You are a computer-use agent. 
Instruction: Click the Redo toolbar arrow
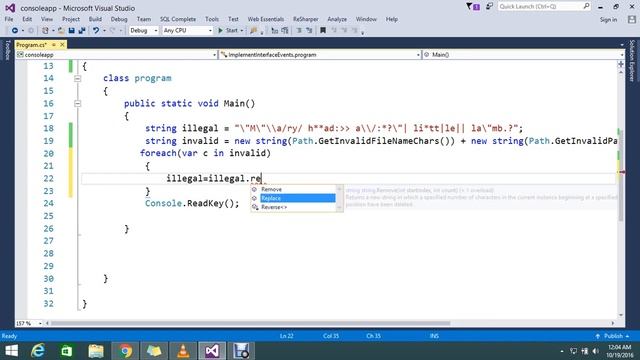[113, 31]
